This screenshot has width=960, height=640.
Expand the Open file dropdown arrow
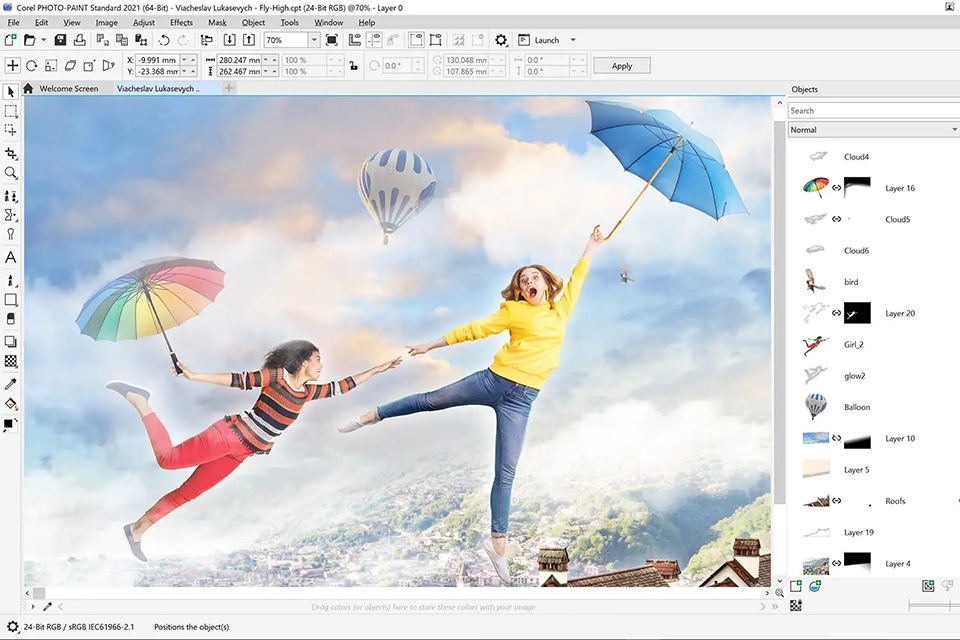tap(42, 40)
